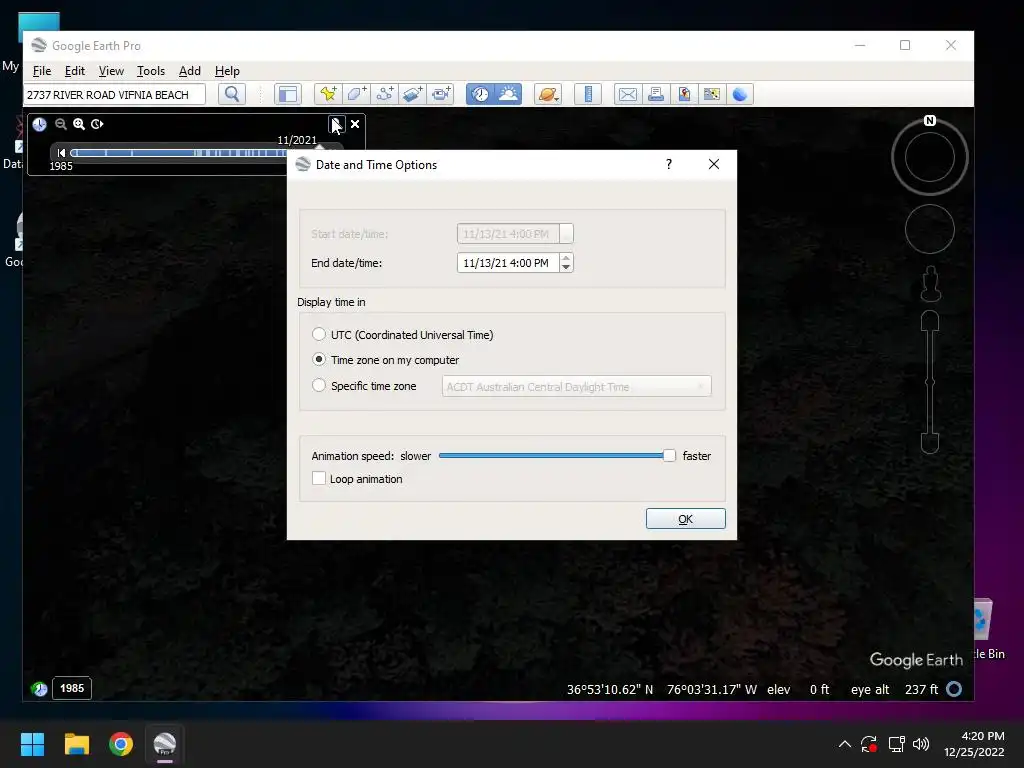The width and height of the screenshot is (1024, 768).
Task: Jump to the earliest imagery date button
Action: pos(61,153)
